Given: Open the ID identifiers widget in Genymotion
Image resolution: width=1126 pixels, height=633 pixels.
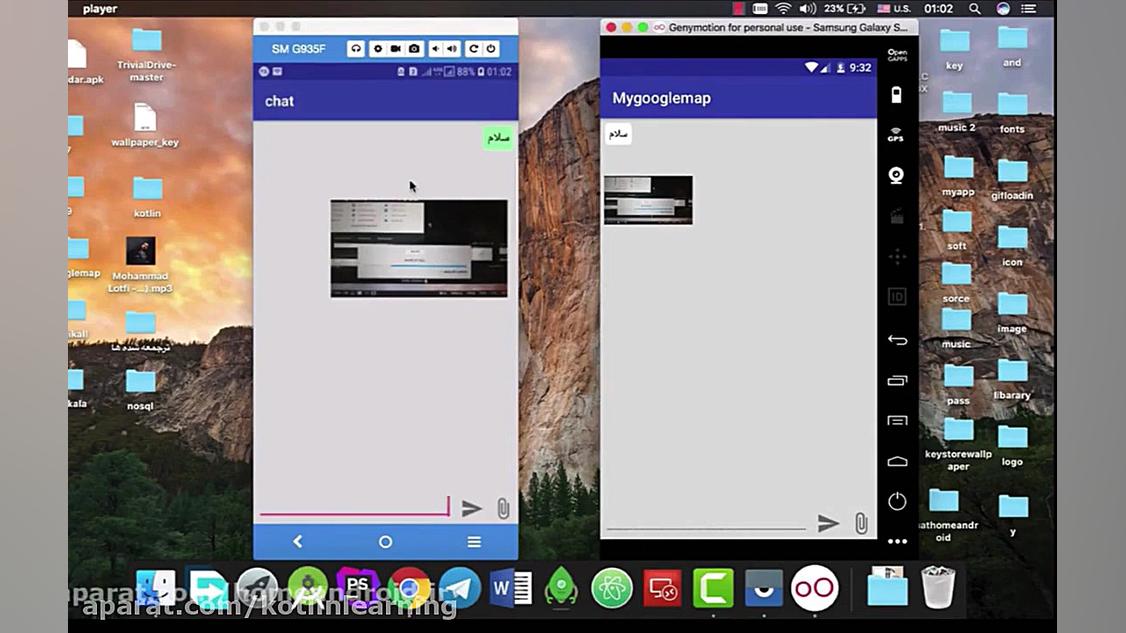Looking at the screenshot, I should click(x=897, y=297).
